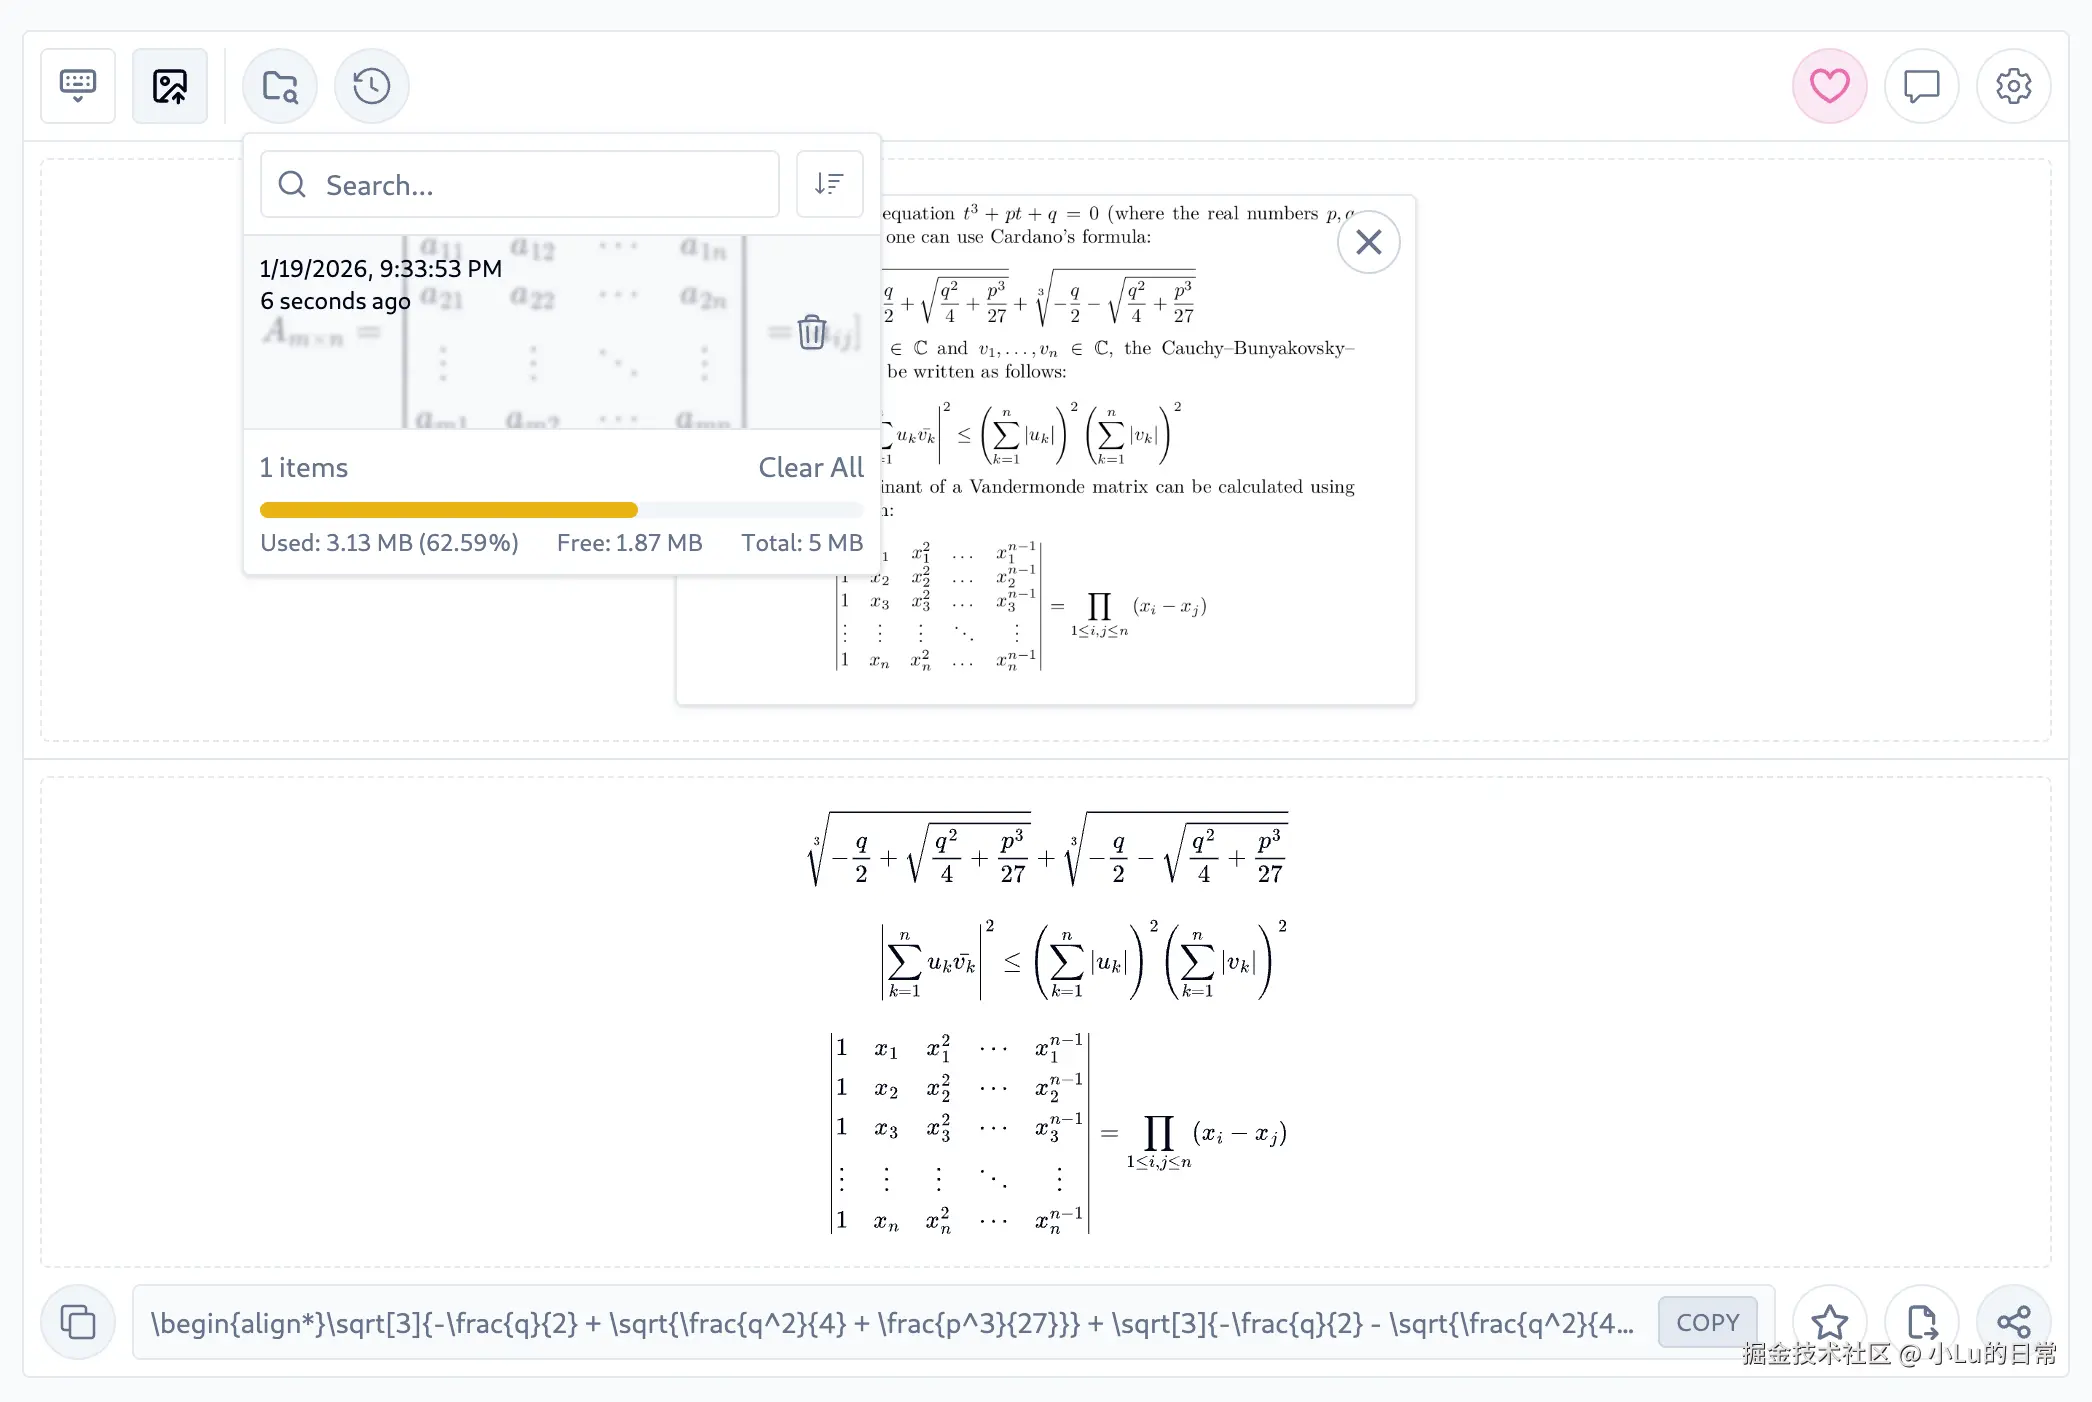Close the uploaded image preview
Viewport: 2092px width, 1402px height.
pos(1368,242)
